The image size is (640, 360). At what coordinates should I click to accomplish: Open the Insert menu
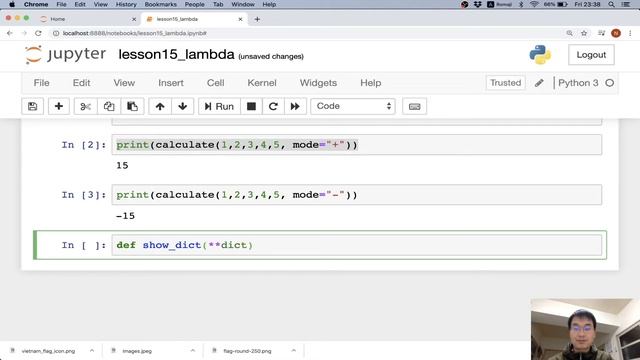171,83
